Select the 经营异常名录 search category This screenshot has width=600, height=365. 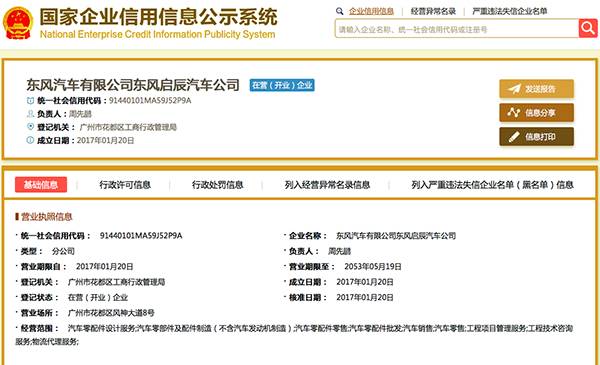click(x=433, y=11)
